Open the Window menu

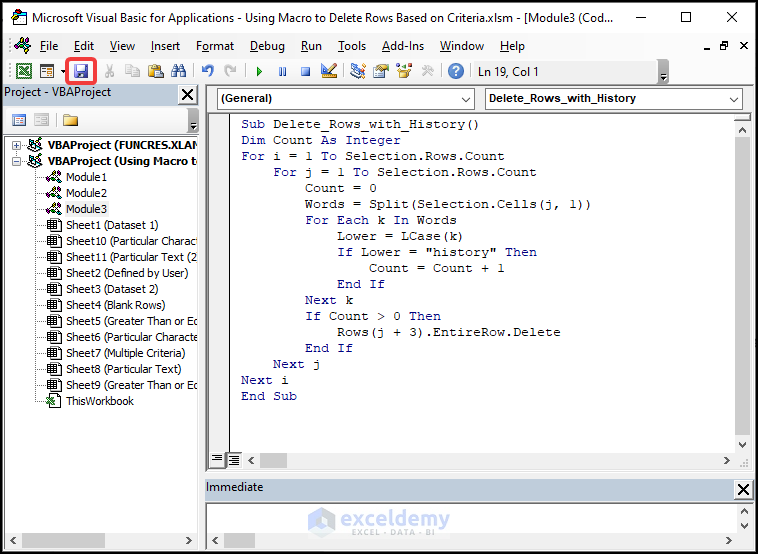pos(462,46)
